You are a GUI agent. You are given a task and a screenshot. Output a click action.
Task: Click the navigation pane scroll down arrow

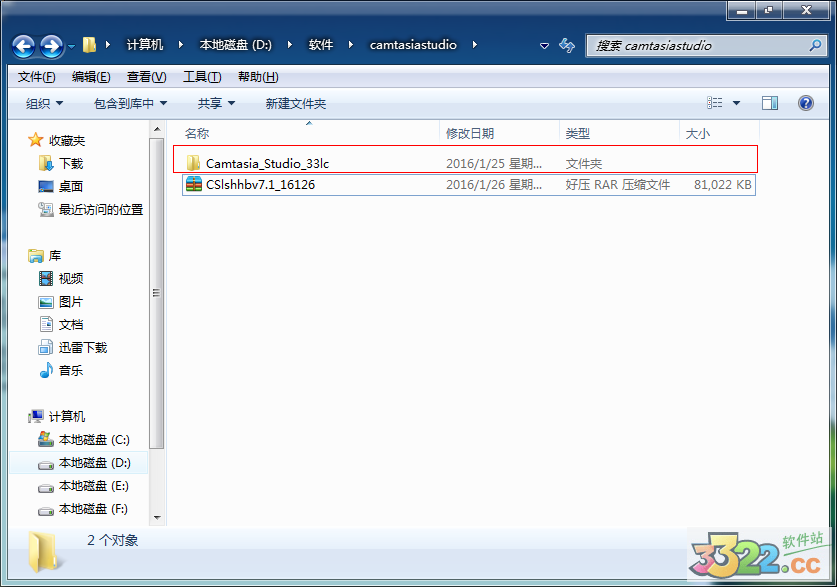[x=157, y=517]
